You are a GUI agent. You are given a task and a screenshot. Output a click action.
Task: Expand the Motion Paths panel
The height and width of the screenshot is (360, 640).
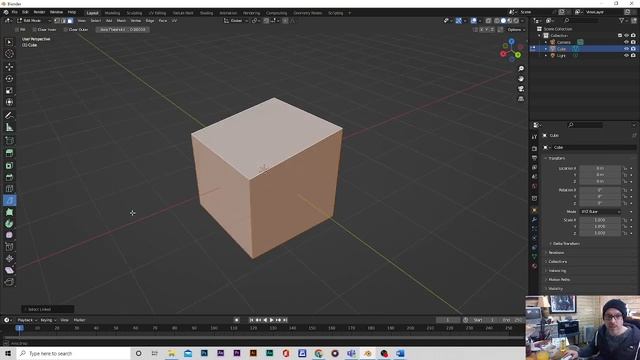[558, 280]
